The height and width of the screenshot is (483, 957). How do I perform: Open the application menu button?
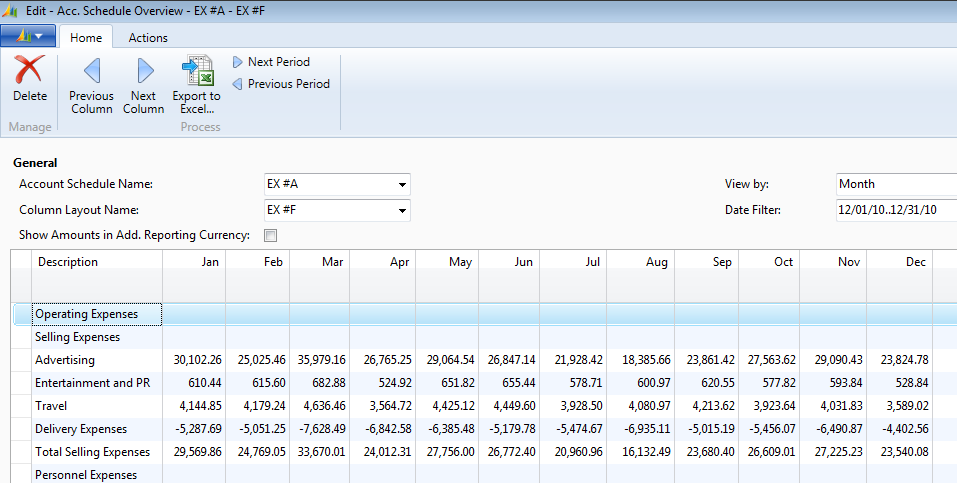click(28, 37)
